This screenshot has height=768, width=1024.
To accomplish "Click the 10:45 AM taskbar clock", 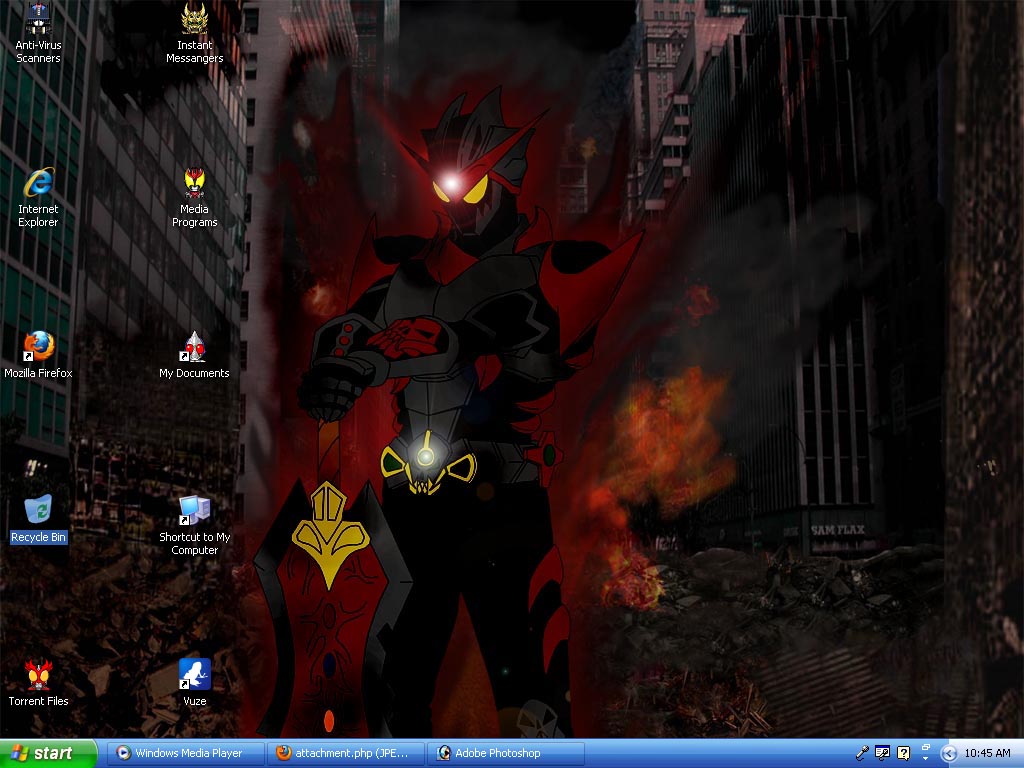I will click(987, 753).
